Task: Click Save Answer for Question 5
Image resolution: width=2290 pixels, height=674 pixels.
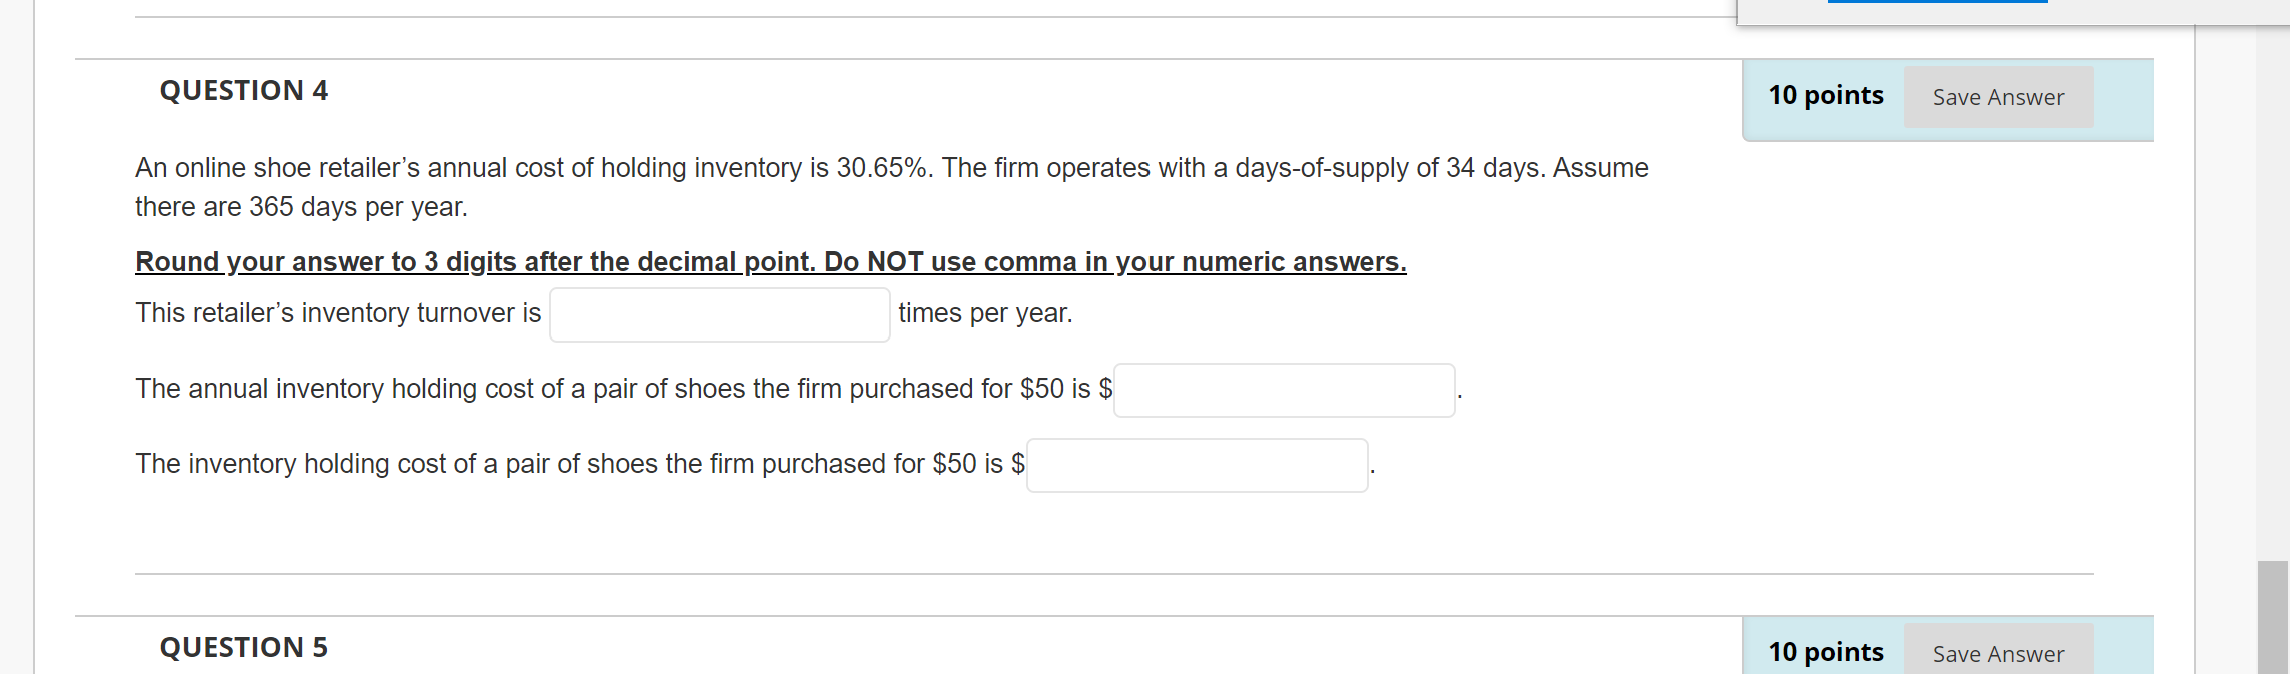Action: coord(1996,653)
